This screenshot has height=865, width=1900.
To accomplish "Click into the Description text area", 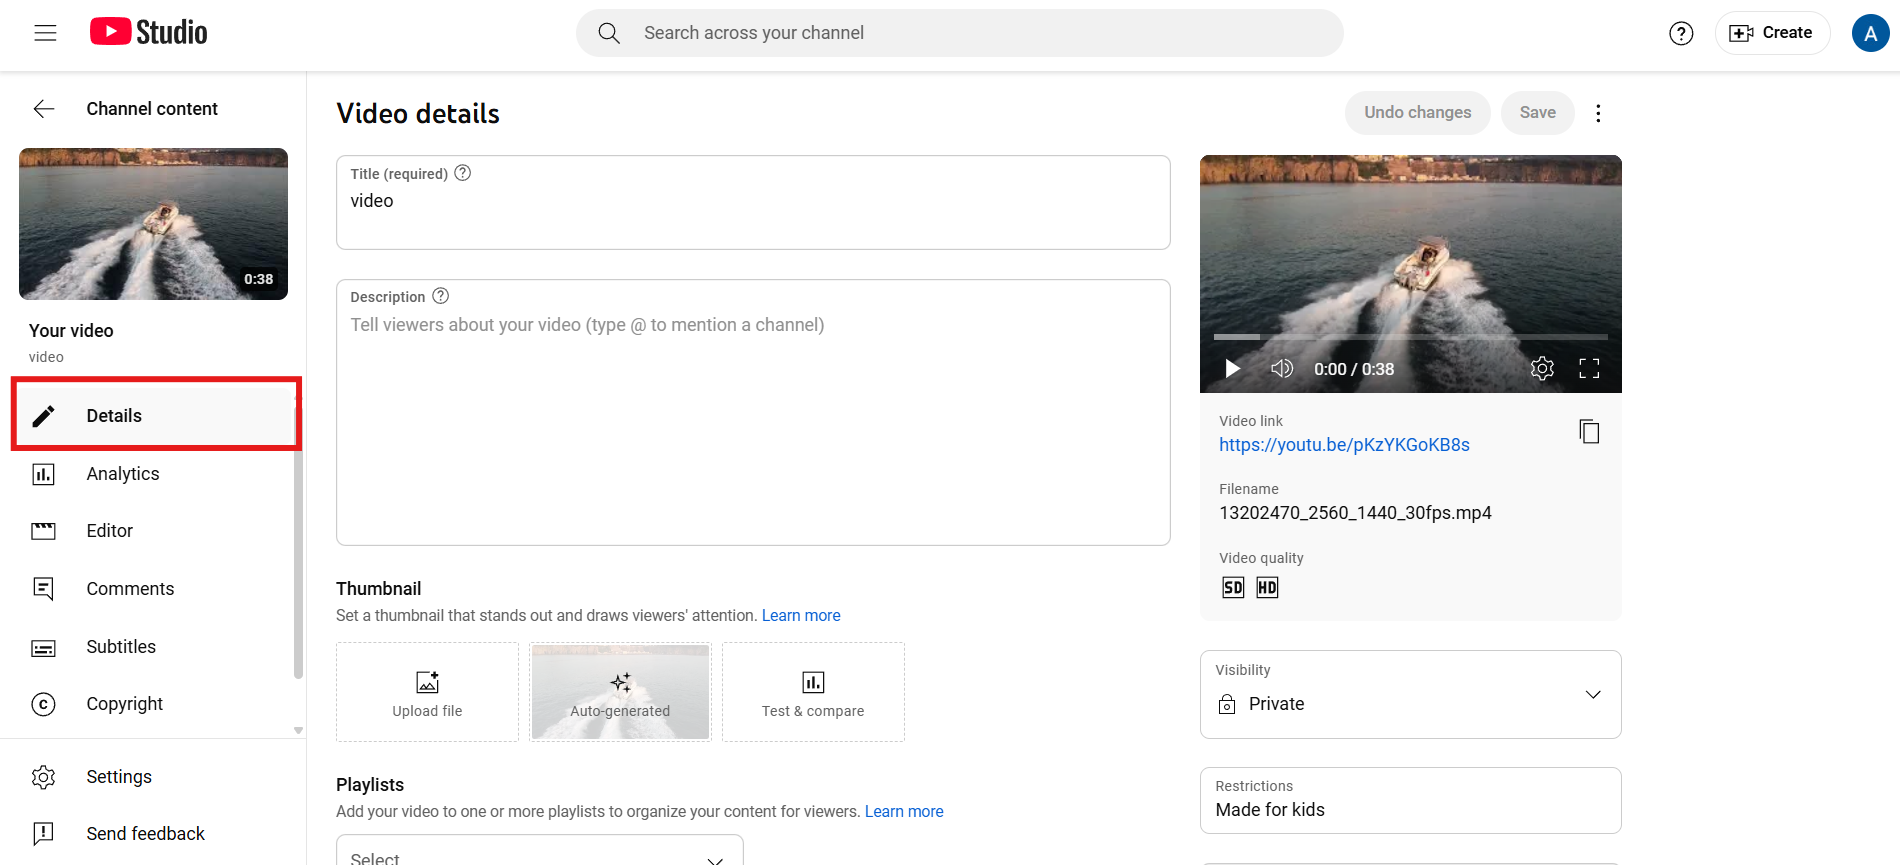I will [x=753, y=412].
